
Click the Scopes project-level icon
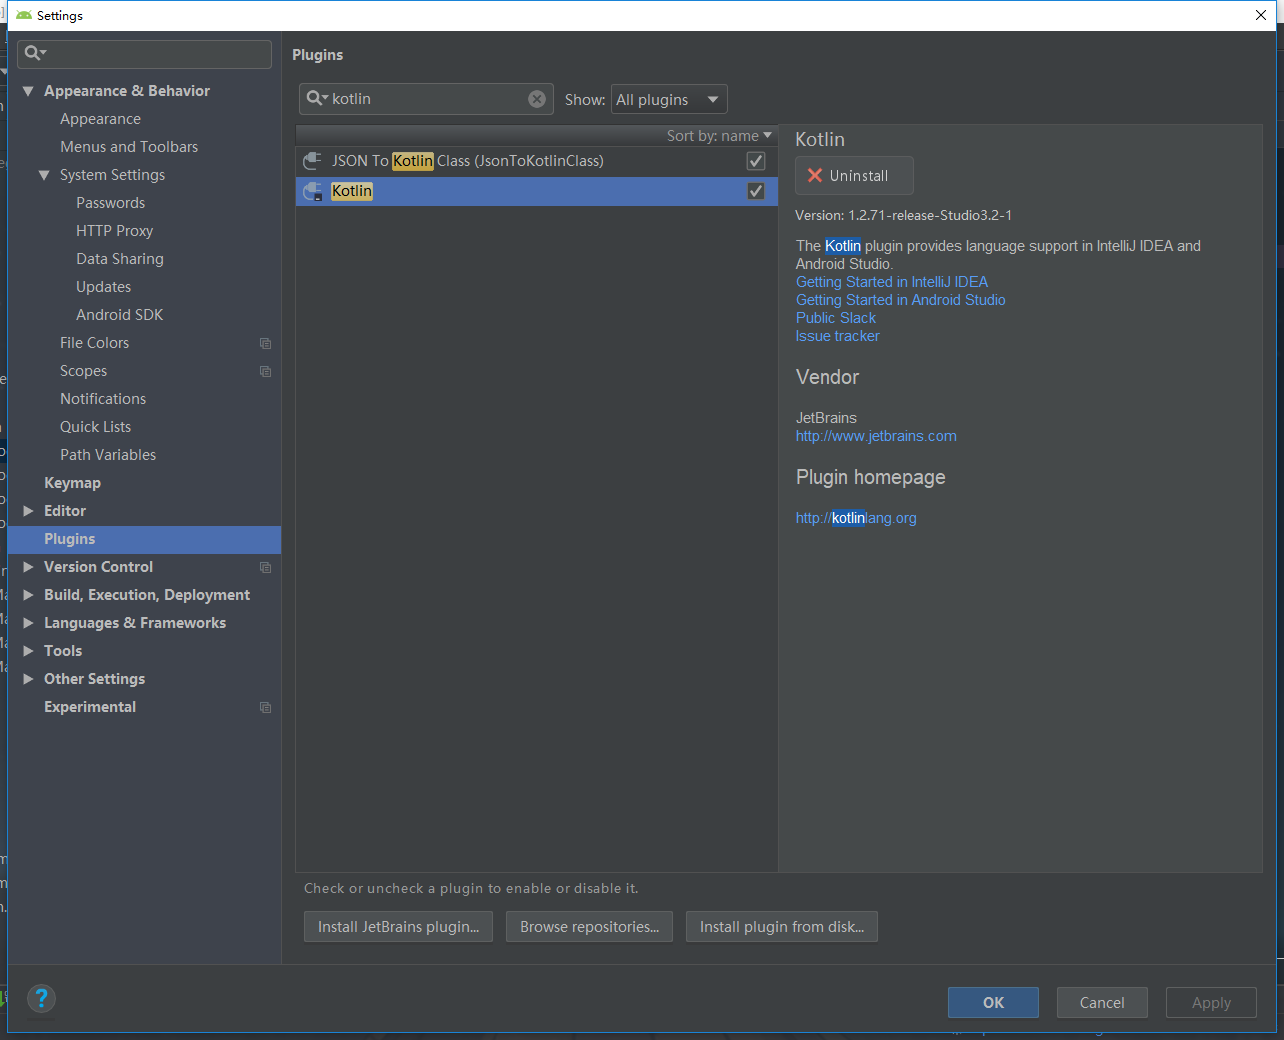(x=265, y=371)
